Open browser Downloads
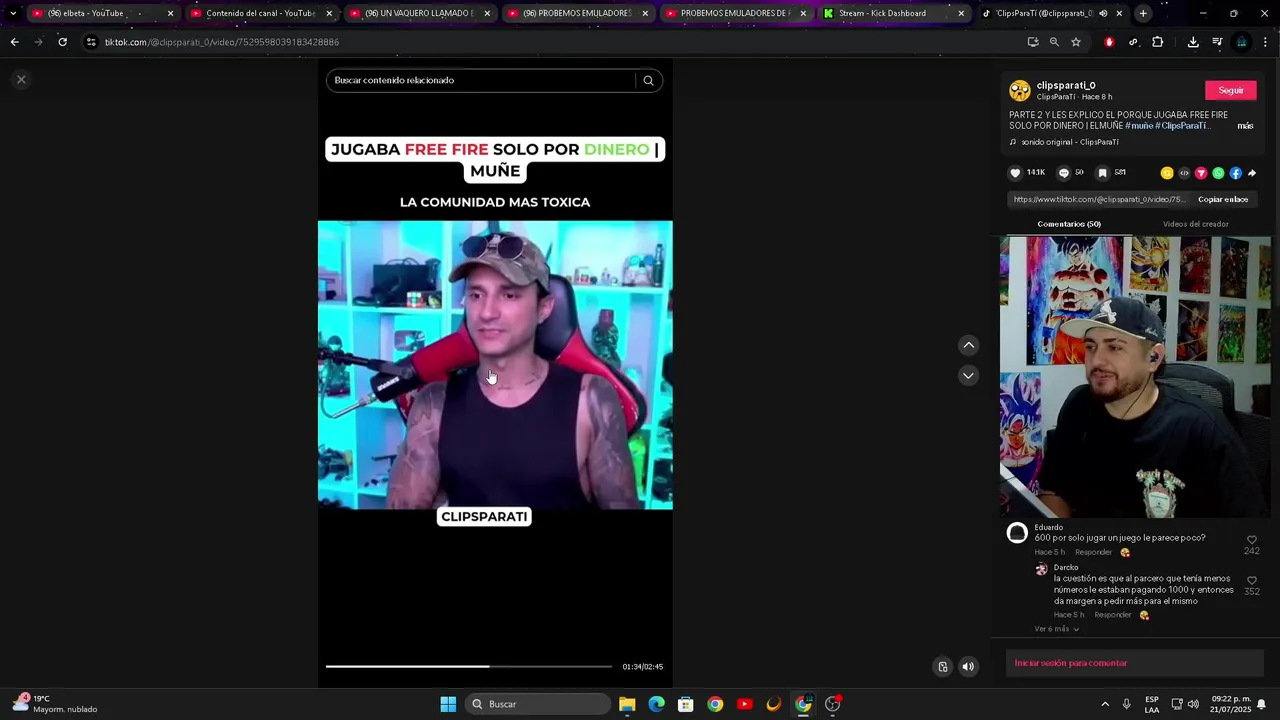The width and height of the screenshot is (1280, 720). coord(1193,42)
